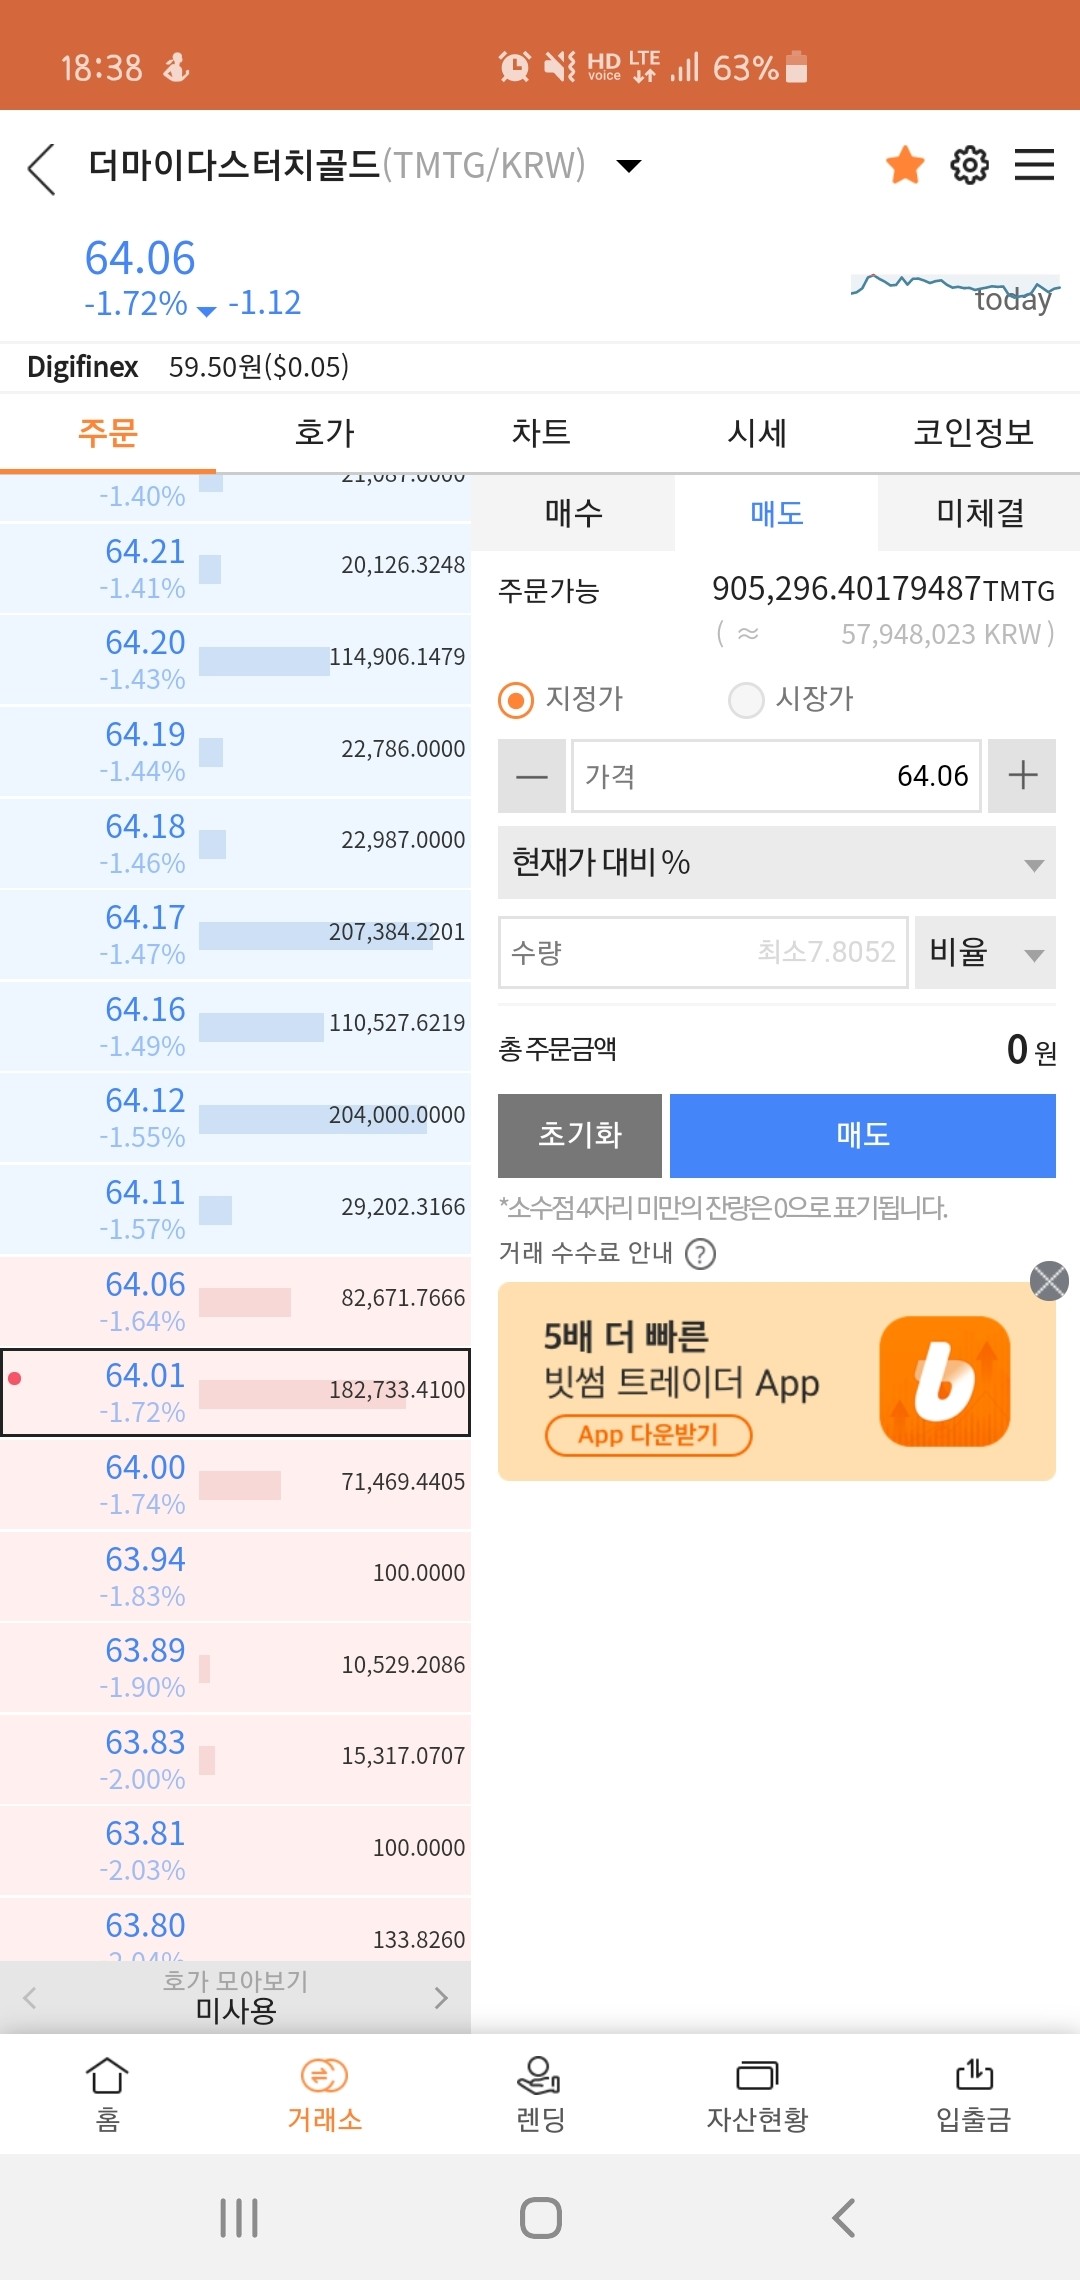Tap the left arrow of 호가 모아보기

[x=30, y=1998]
